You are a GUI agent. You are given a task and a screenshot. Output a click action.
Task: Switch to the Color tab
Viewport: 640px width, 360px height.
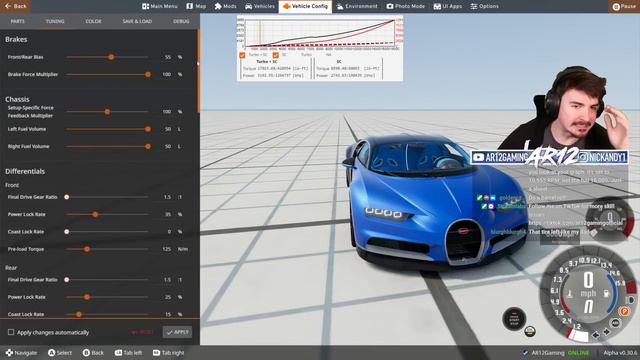93,21
